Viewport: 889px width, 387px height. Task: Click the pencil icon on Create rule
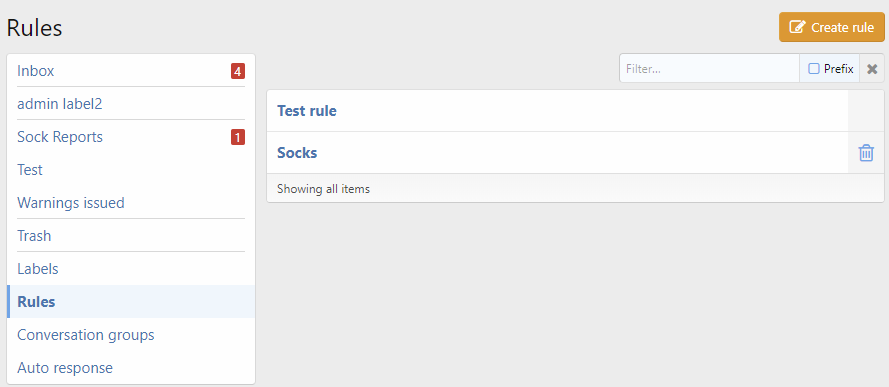[797, 27]
